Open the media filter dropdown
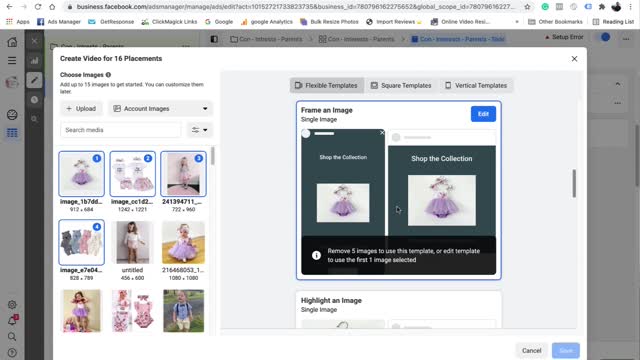Image resolution: width=640 pixels, height=360 pixels. click(x=200, y=130)
